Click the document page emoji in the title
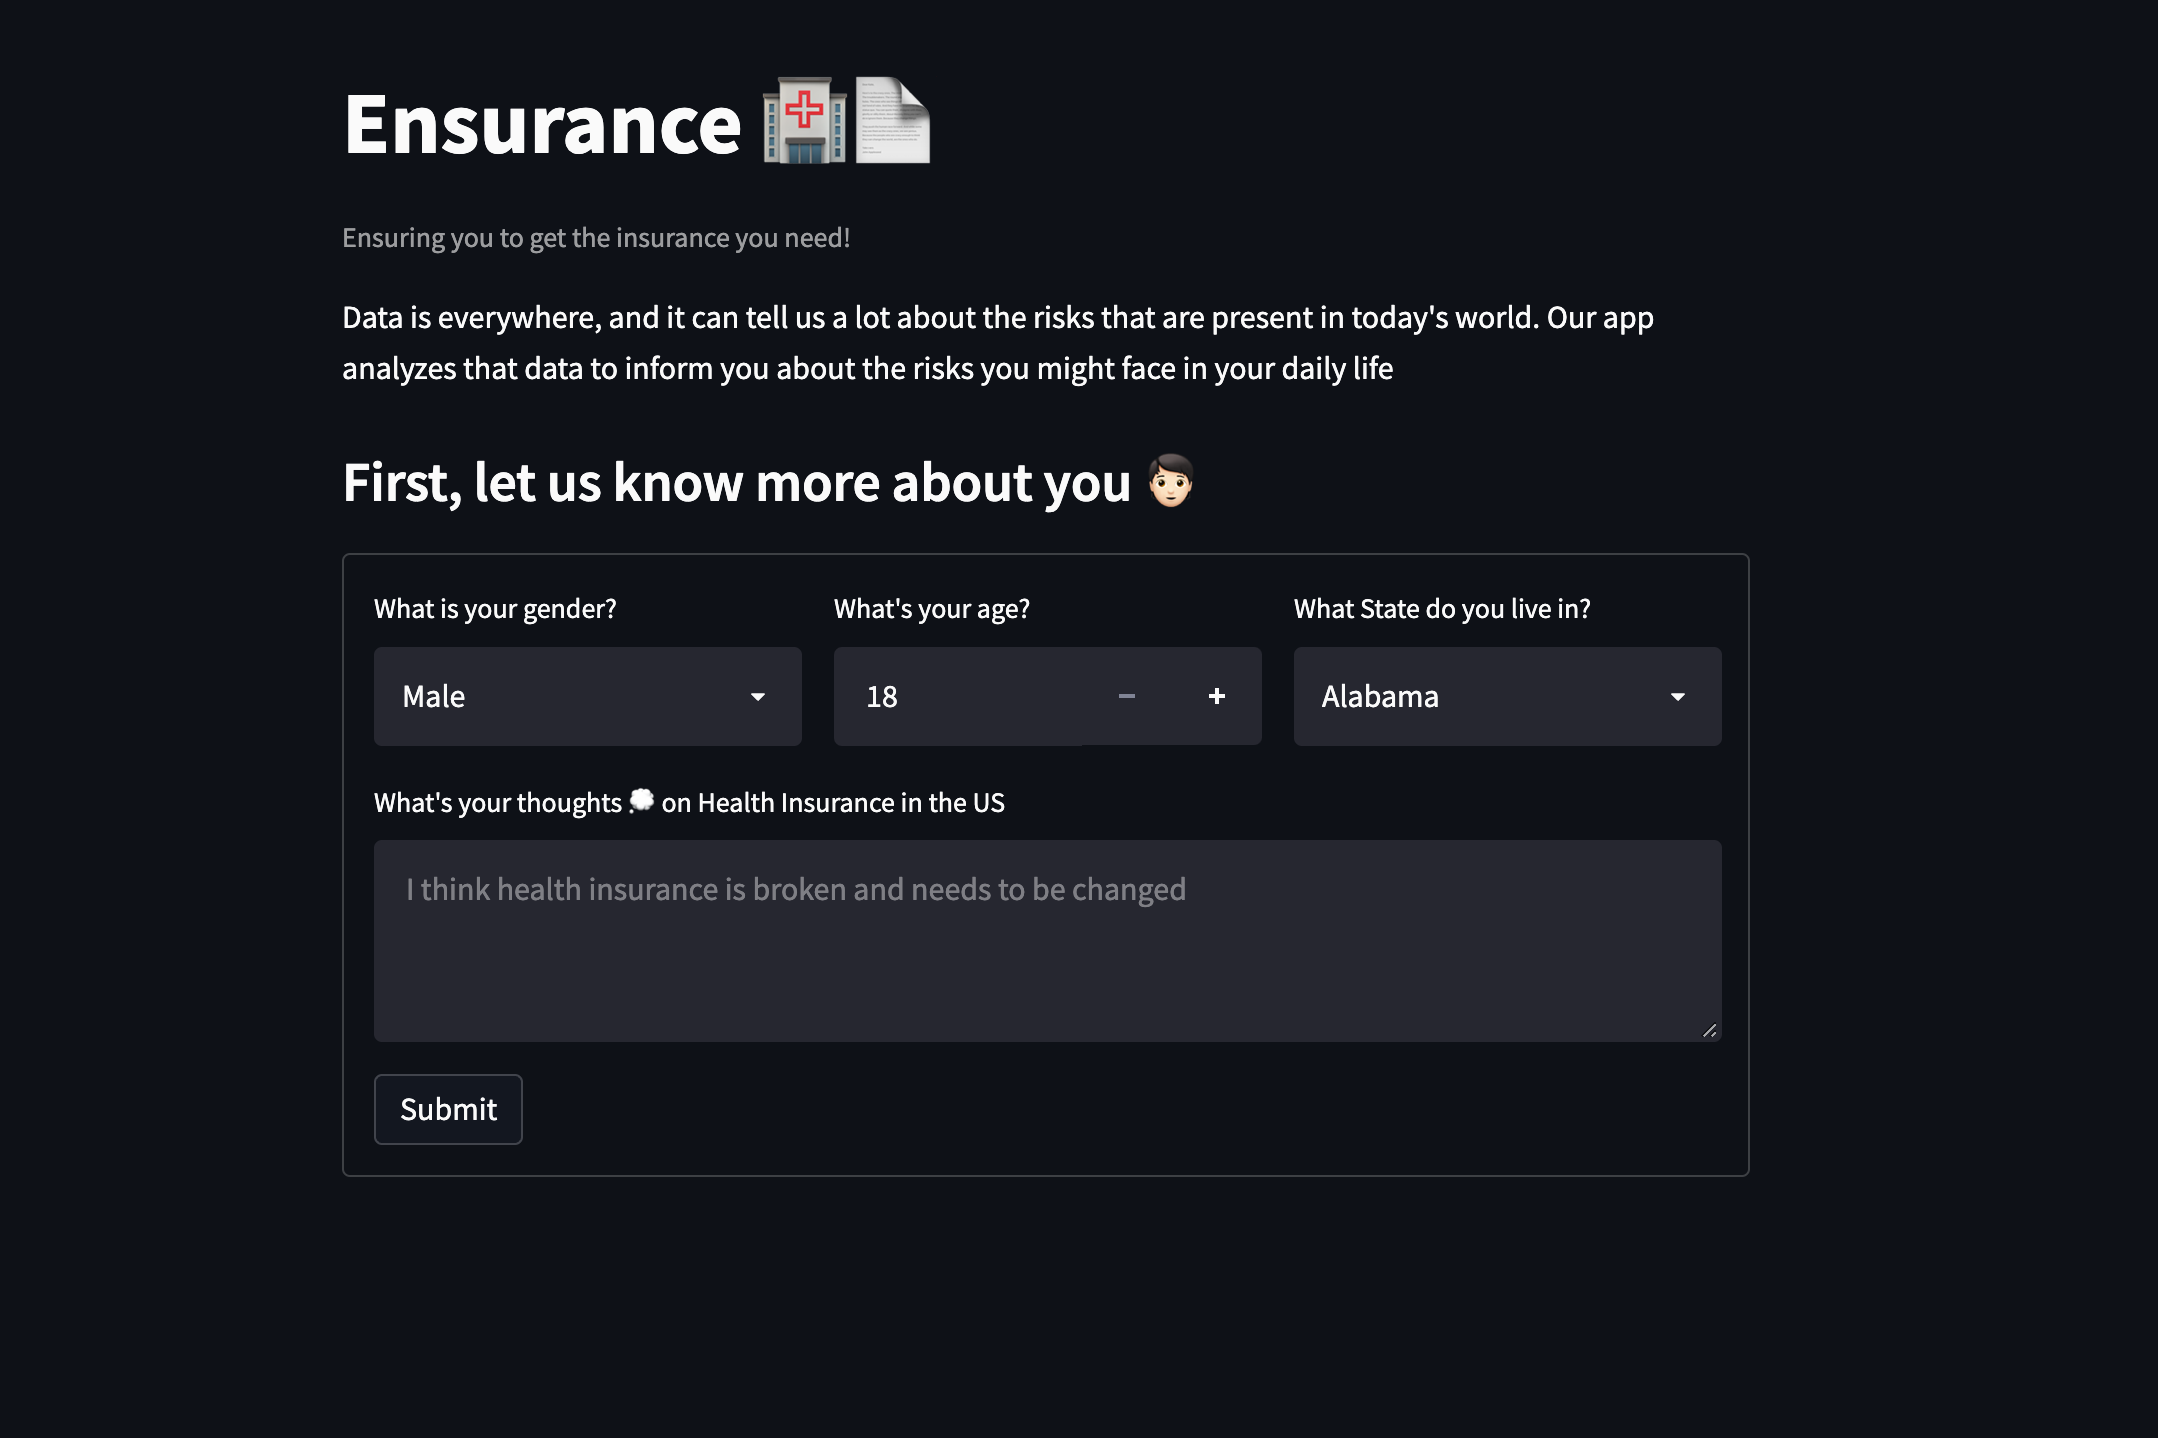2158x1438 pixels. coord(893,120)
